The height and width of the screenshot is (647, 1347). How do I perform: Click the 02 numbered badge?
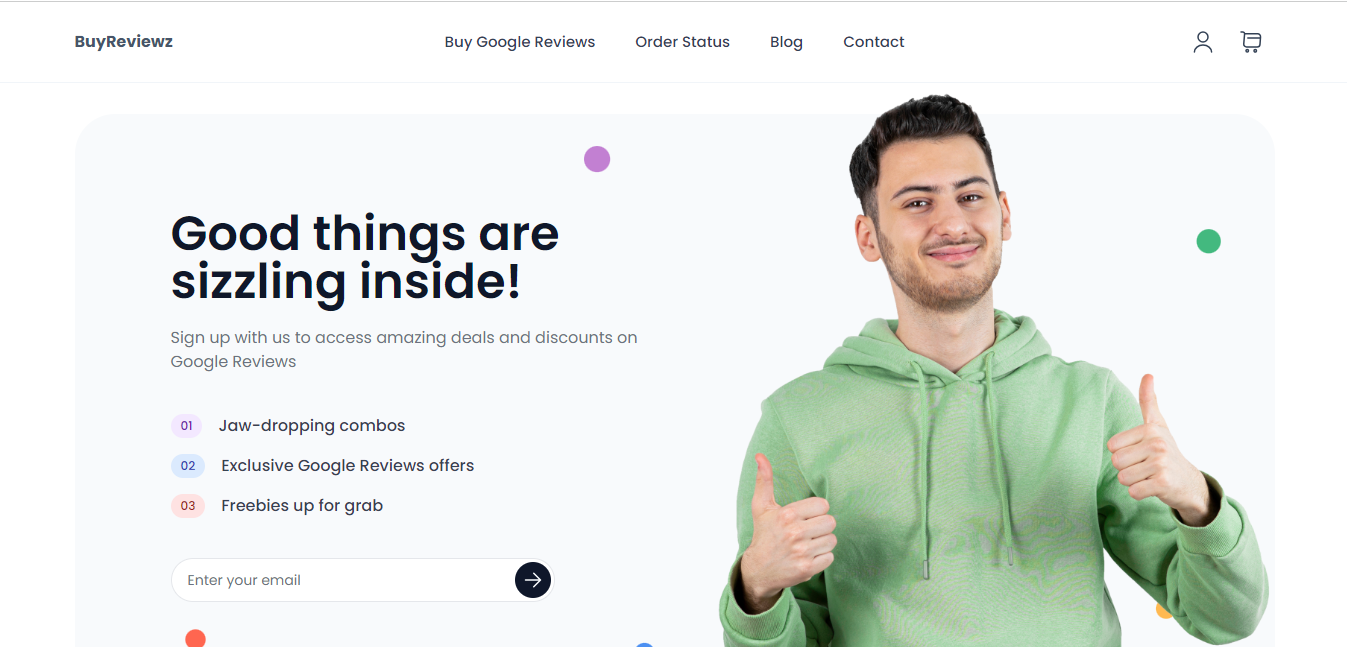coord(188,466)
